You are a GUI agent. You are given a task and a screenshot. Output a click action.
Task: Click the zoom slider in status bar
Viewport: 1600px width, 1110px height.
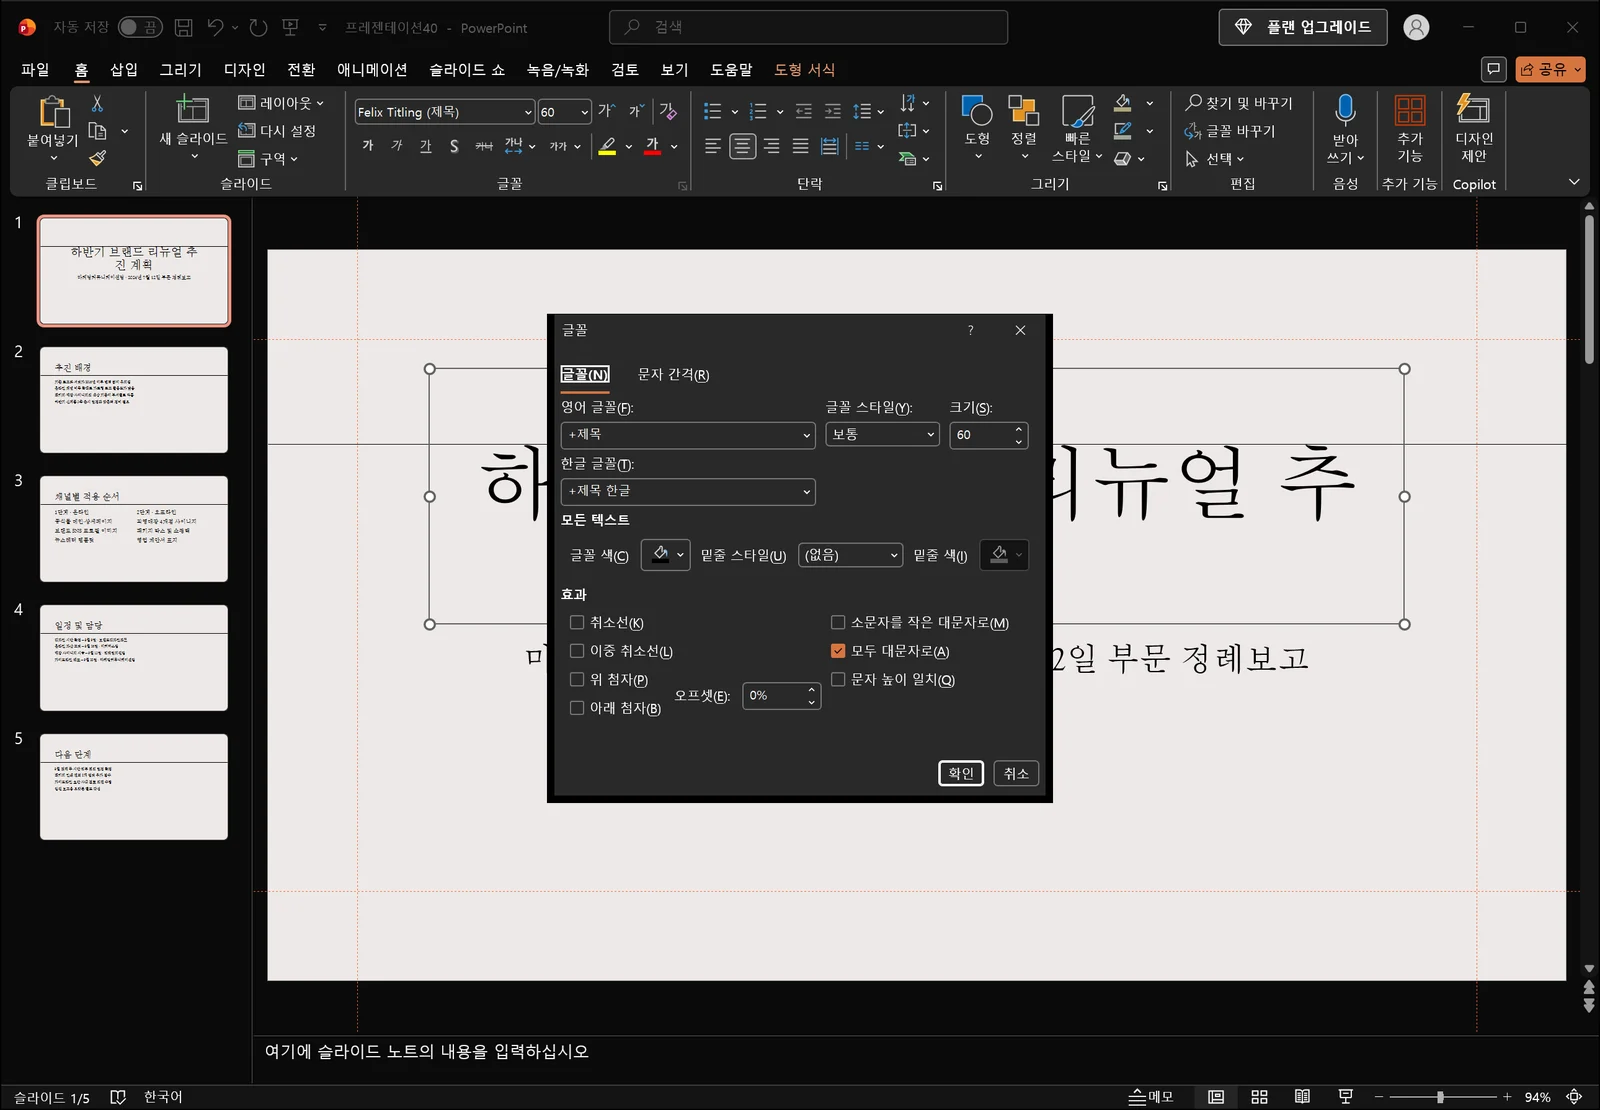point(1440,1097)
